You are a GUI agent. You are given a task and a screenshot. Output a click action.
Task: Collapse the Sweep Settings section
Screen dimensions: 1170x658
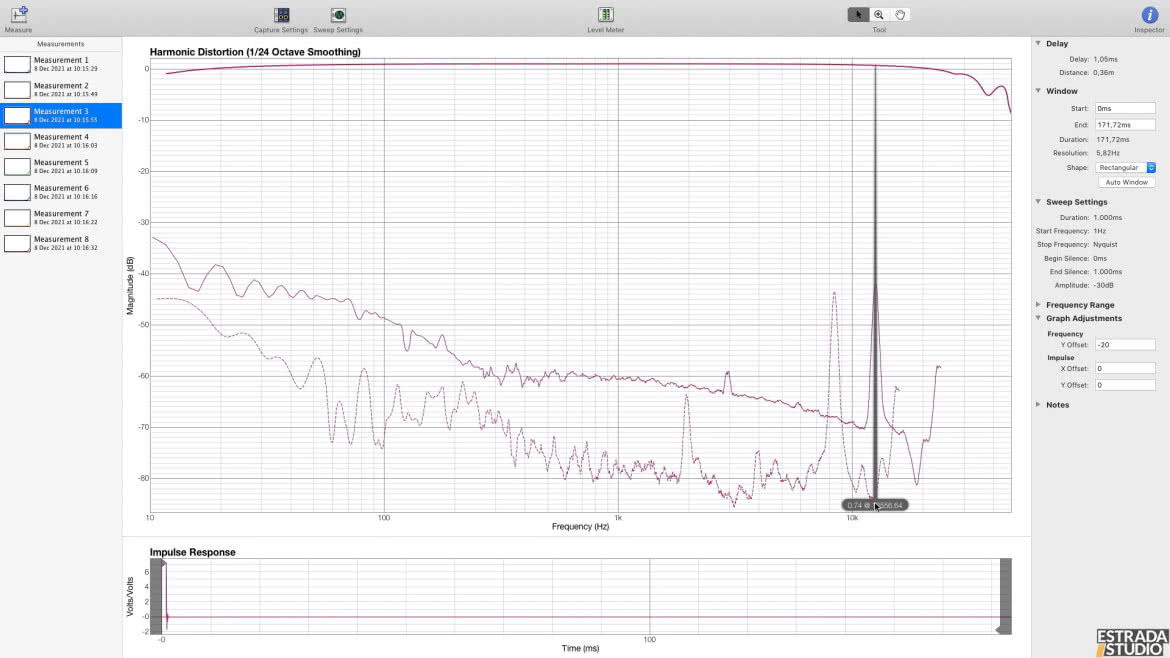1038,201
